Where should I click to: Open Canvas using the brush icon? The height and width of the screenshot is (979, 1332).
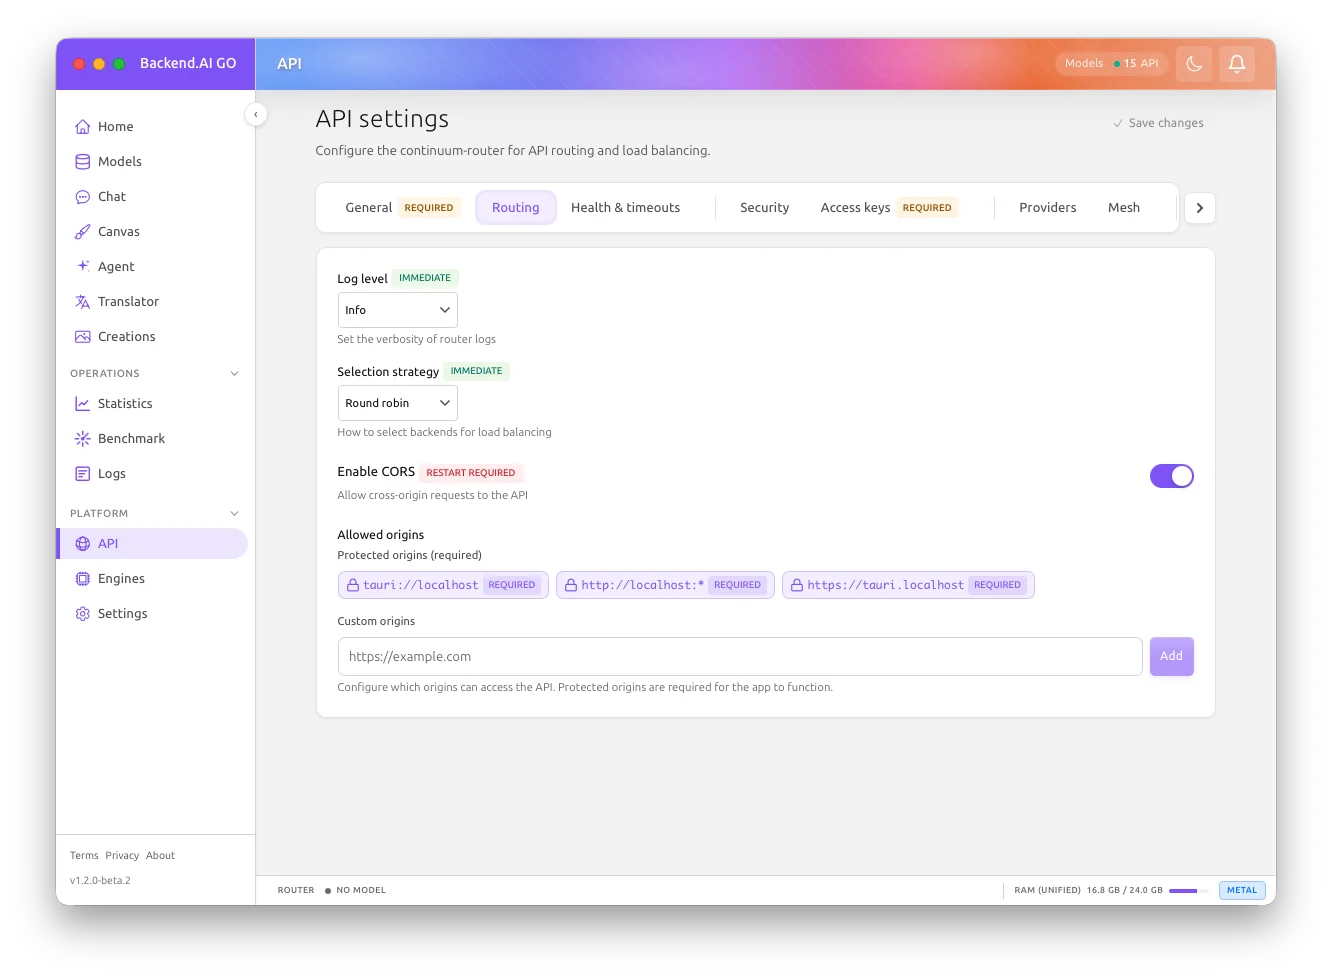83,232
